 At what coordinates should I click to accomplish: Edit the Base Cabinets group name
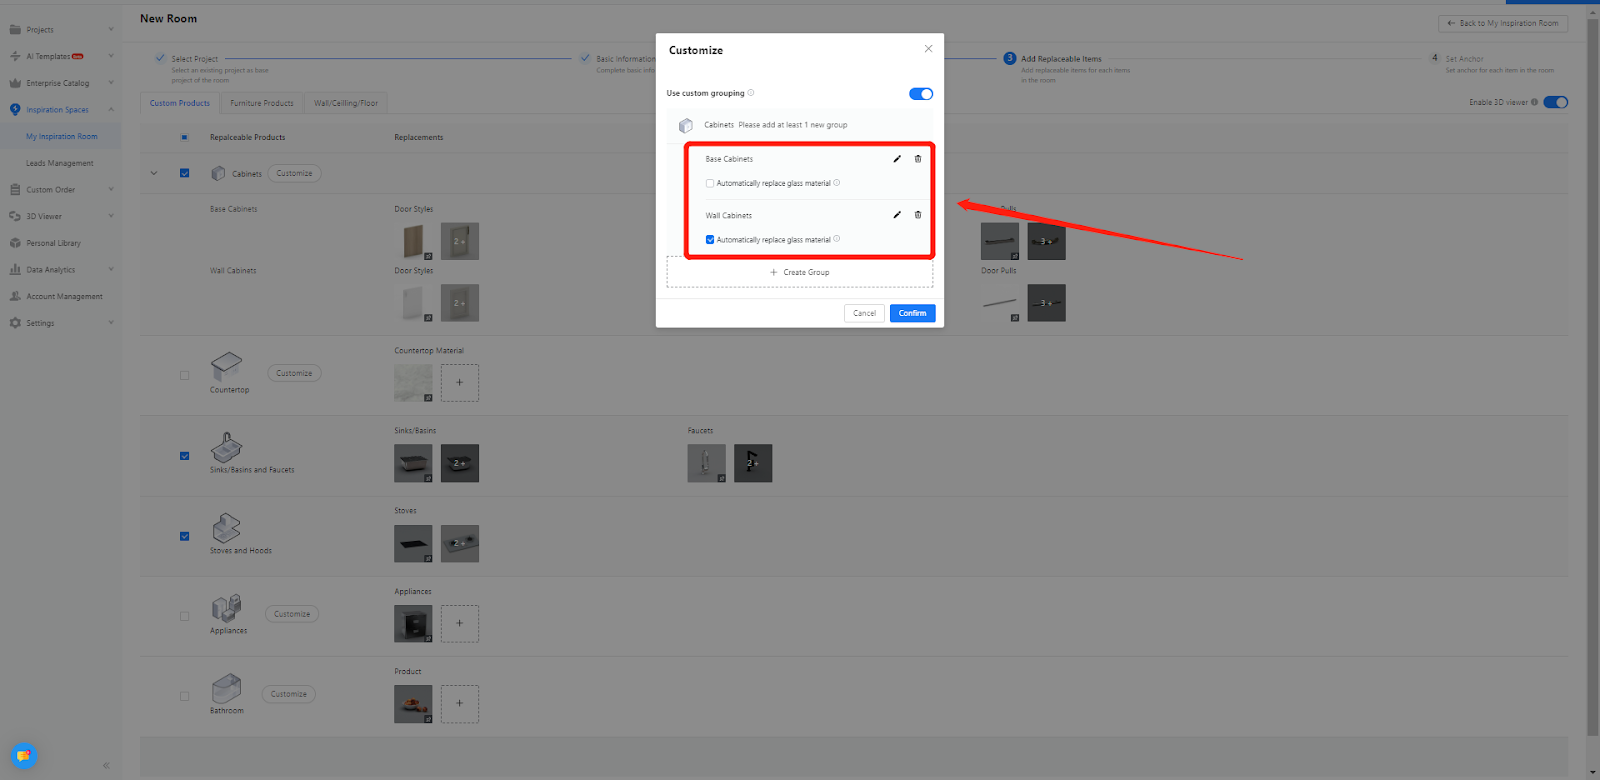point(897,159)
